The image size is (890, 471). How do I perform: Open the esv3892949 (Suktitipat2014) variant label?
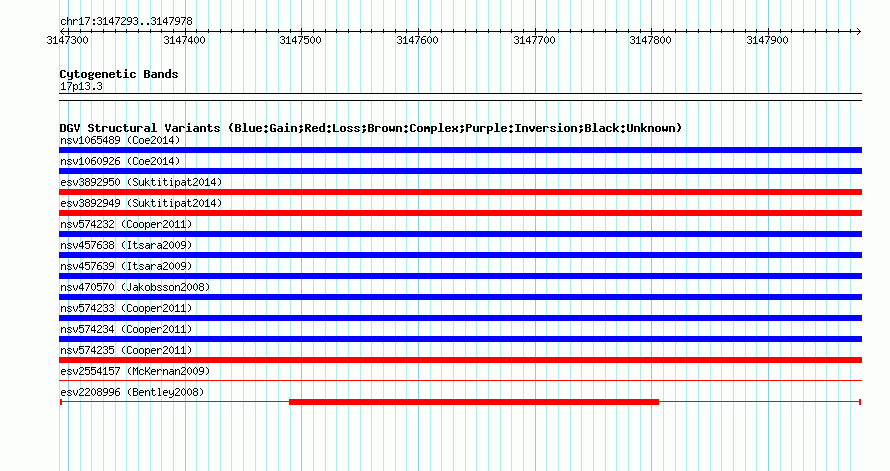tap(141, 203)
